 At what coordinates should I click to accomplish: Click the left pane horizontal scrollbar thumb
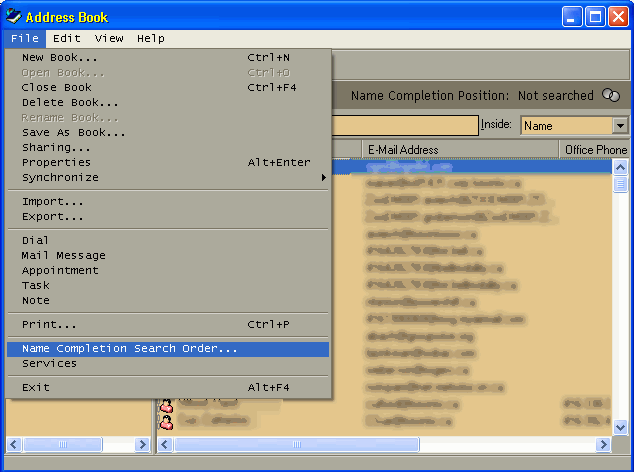click(63, 444)
